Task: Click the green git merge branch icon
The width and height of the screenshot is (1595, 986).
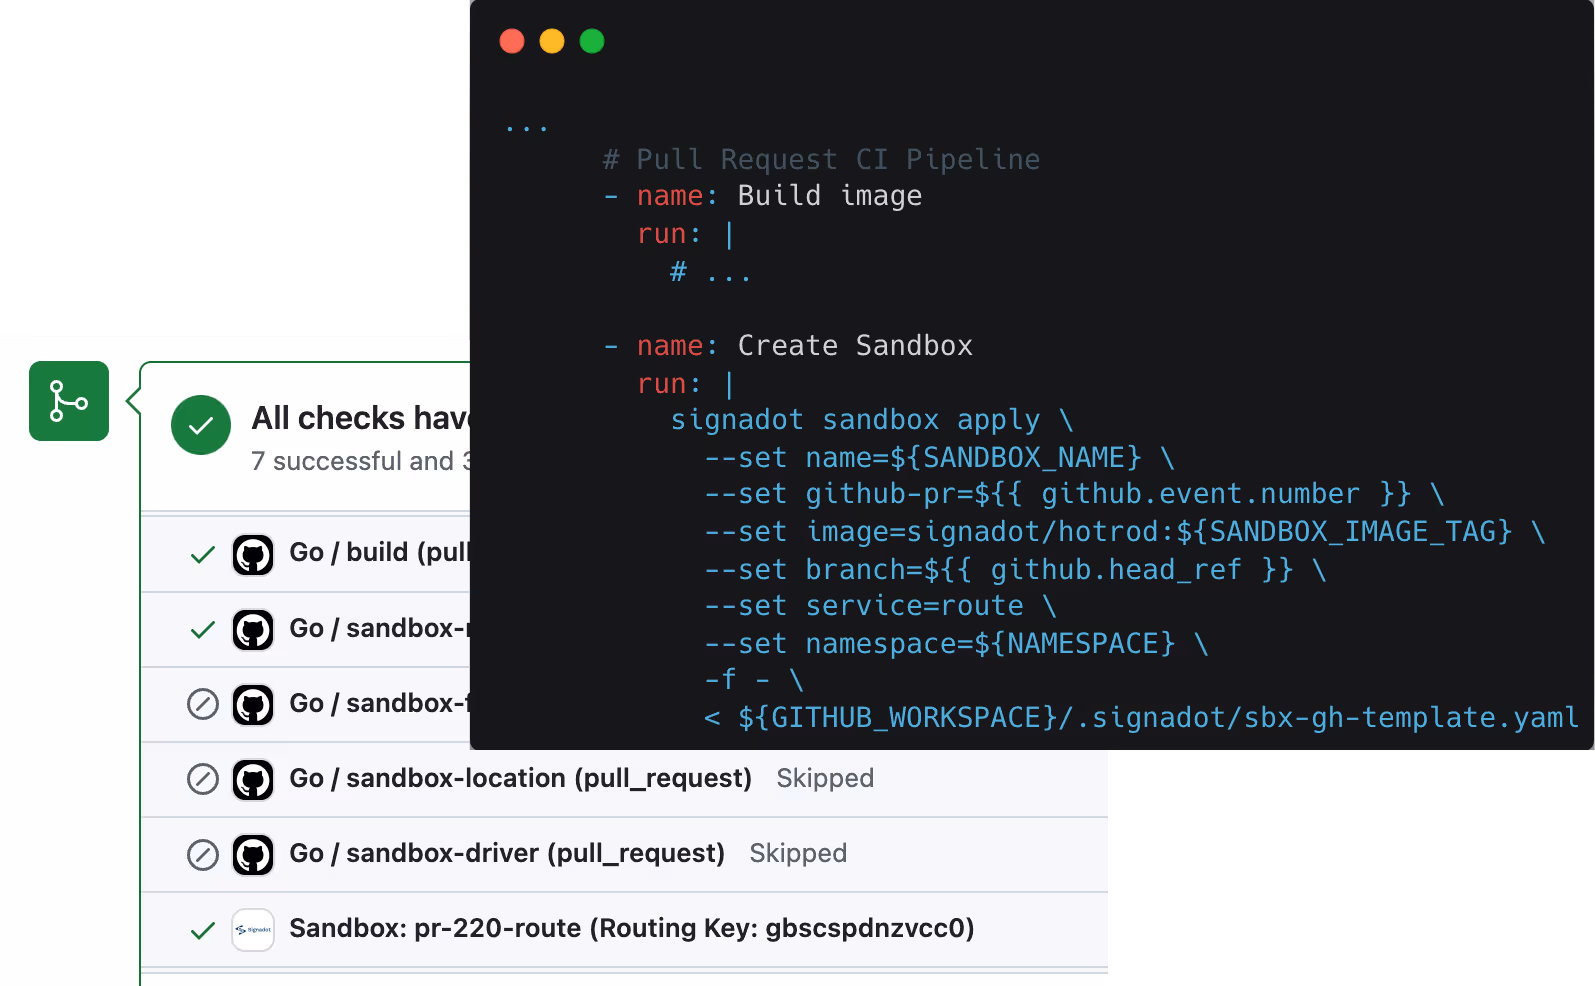Action: [69, 401]
